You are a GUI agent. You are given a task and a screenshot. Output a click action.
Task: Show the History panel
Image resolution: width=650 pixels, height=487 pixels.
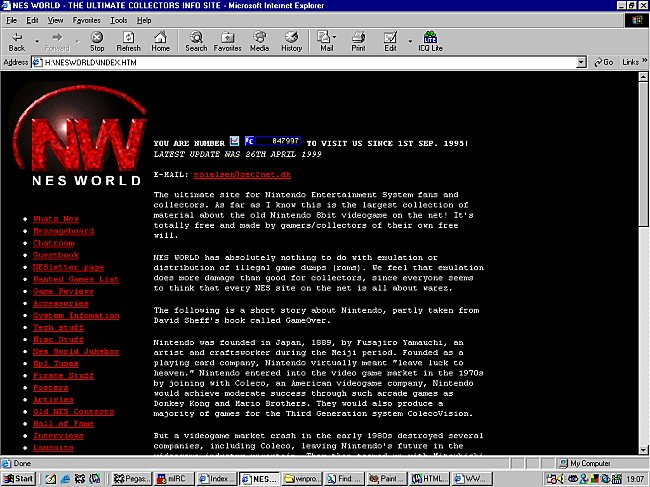[x=291, y=40]
